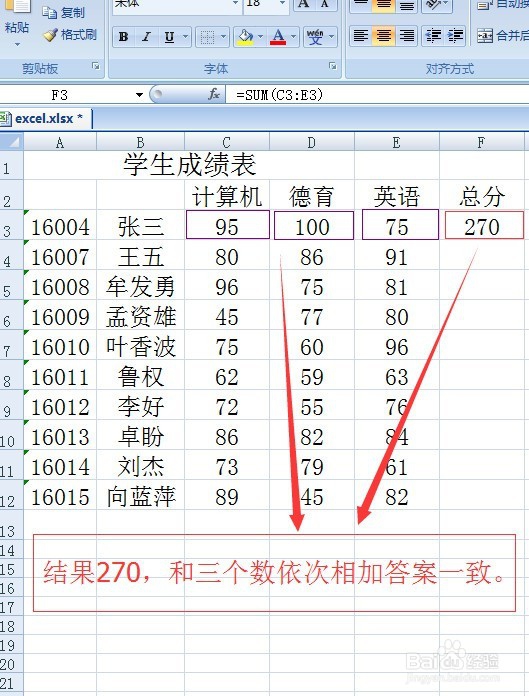Select empty cell F4 in the 总分 column
Screen dimensions: 529x696
click(x=482, y=256)
